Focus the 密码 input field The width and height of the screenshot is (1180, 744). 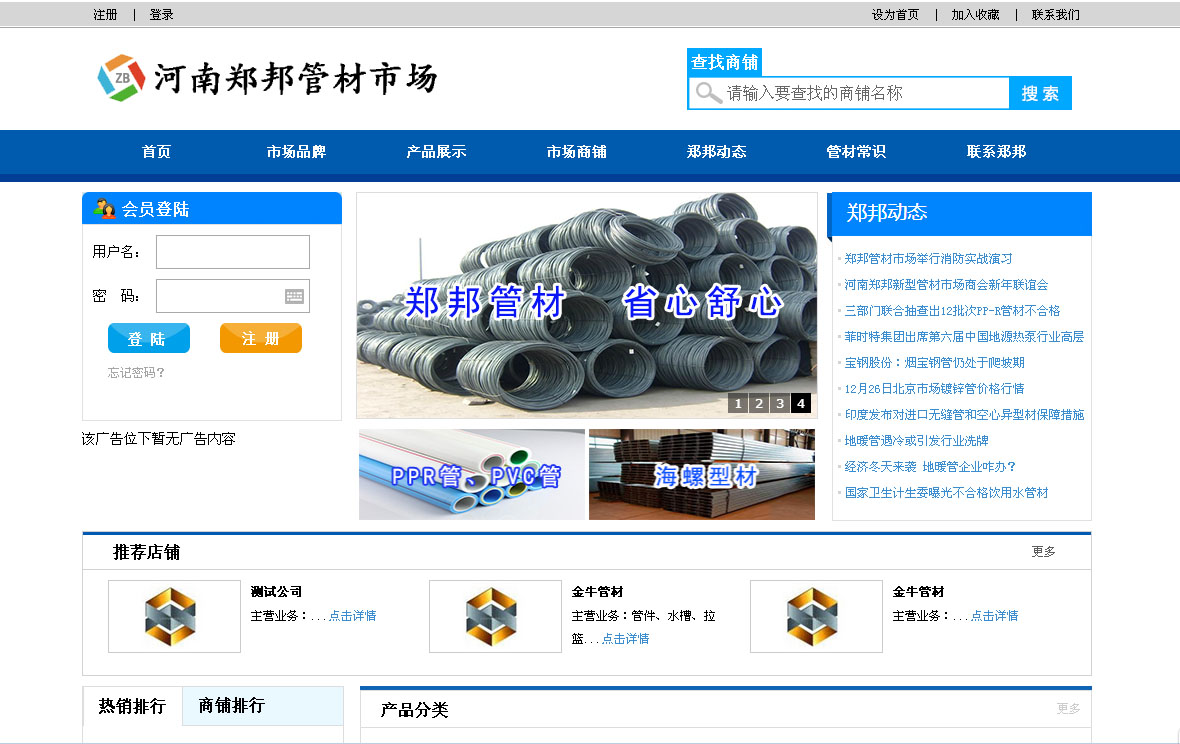point(233,296)
